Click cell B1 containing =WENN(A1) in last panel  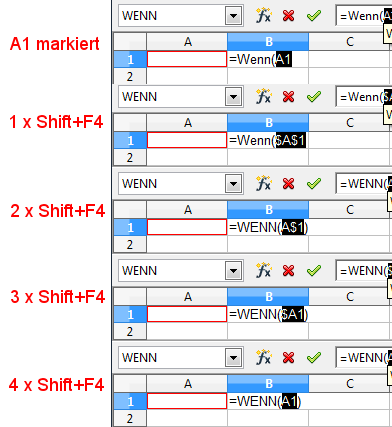point(268,401)
